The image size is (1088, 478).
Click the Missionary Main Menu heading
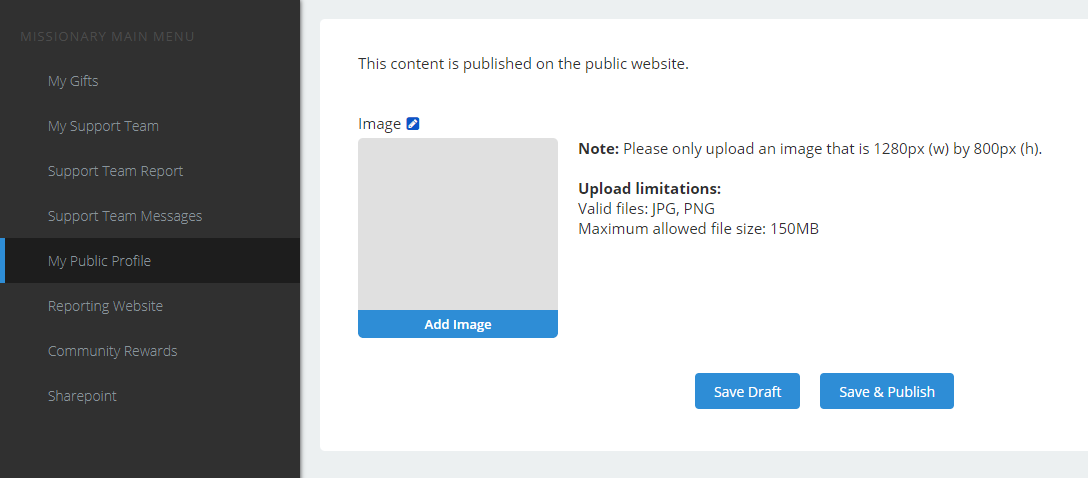(x=107, y=37)
